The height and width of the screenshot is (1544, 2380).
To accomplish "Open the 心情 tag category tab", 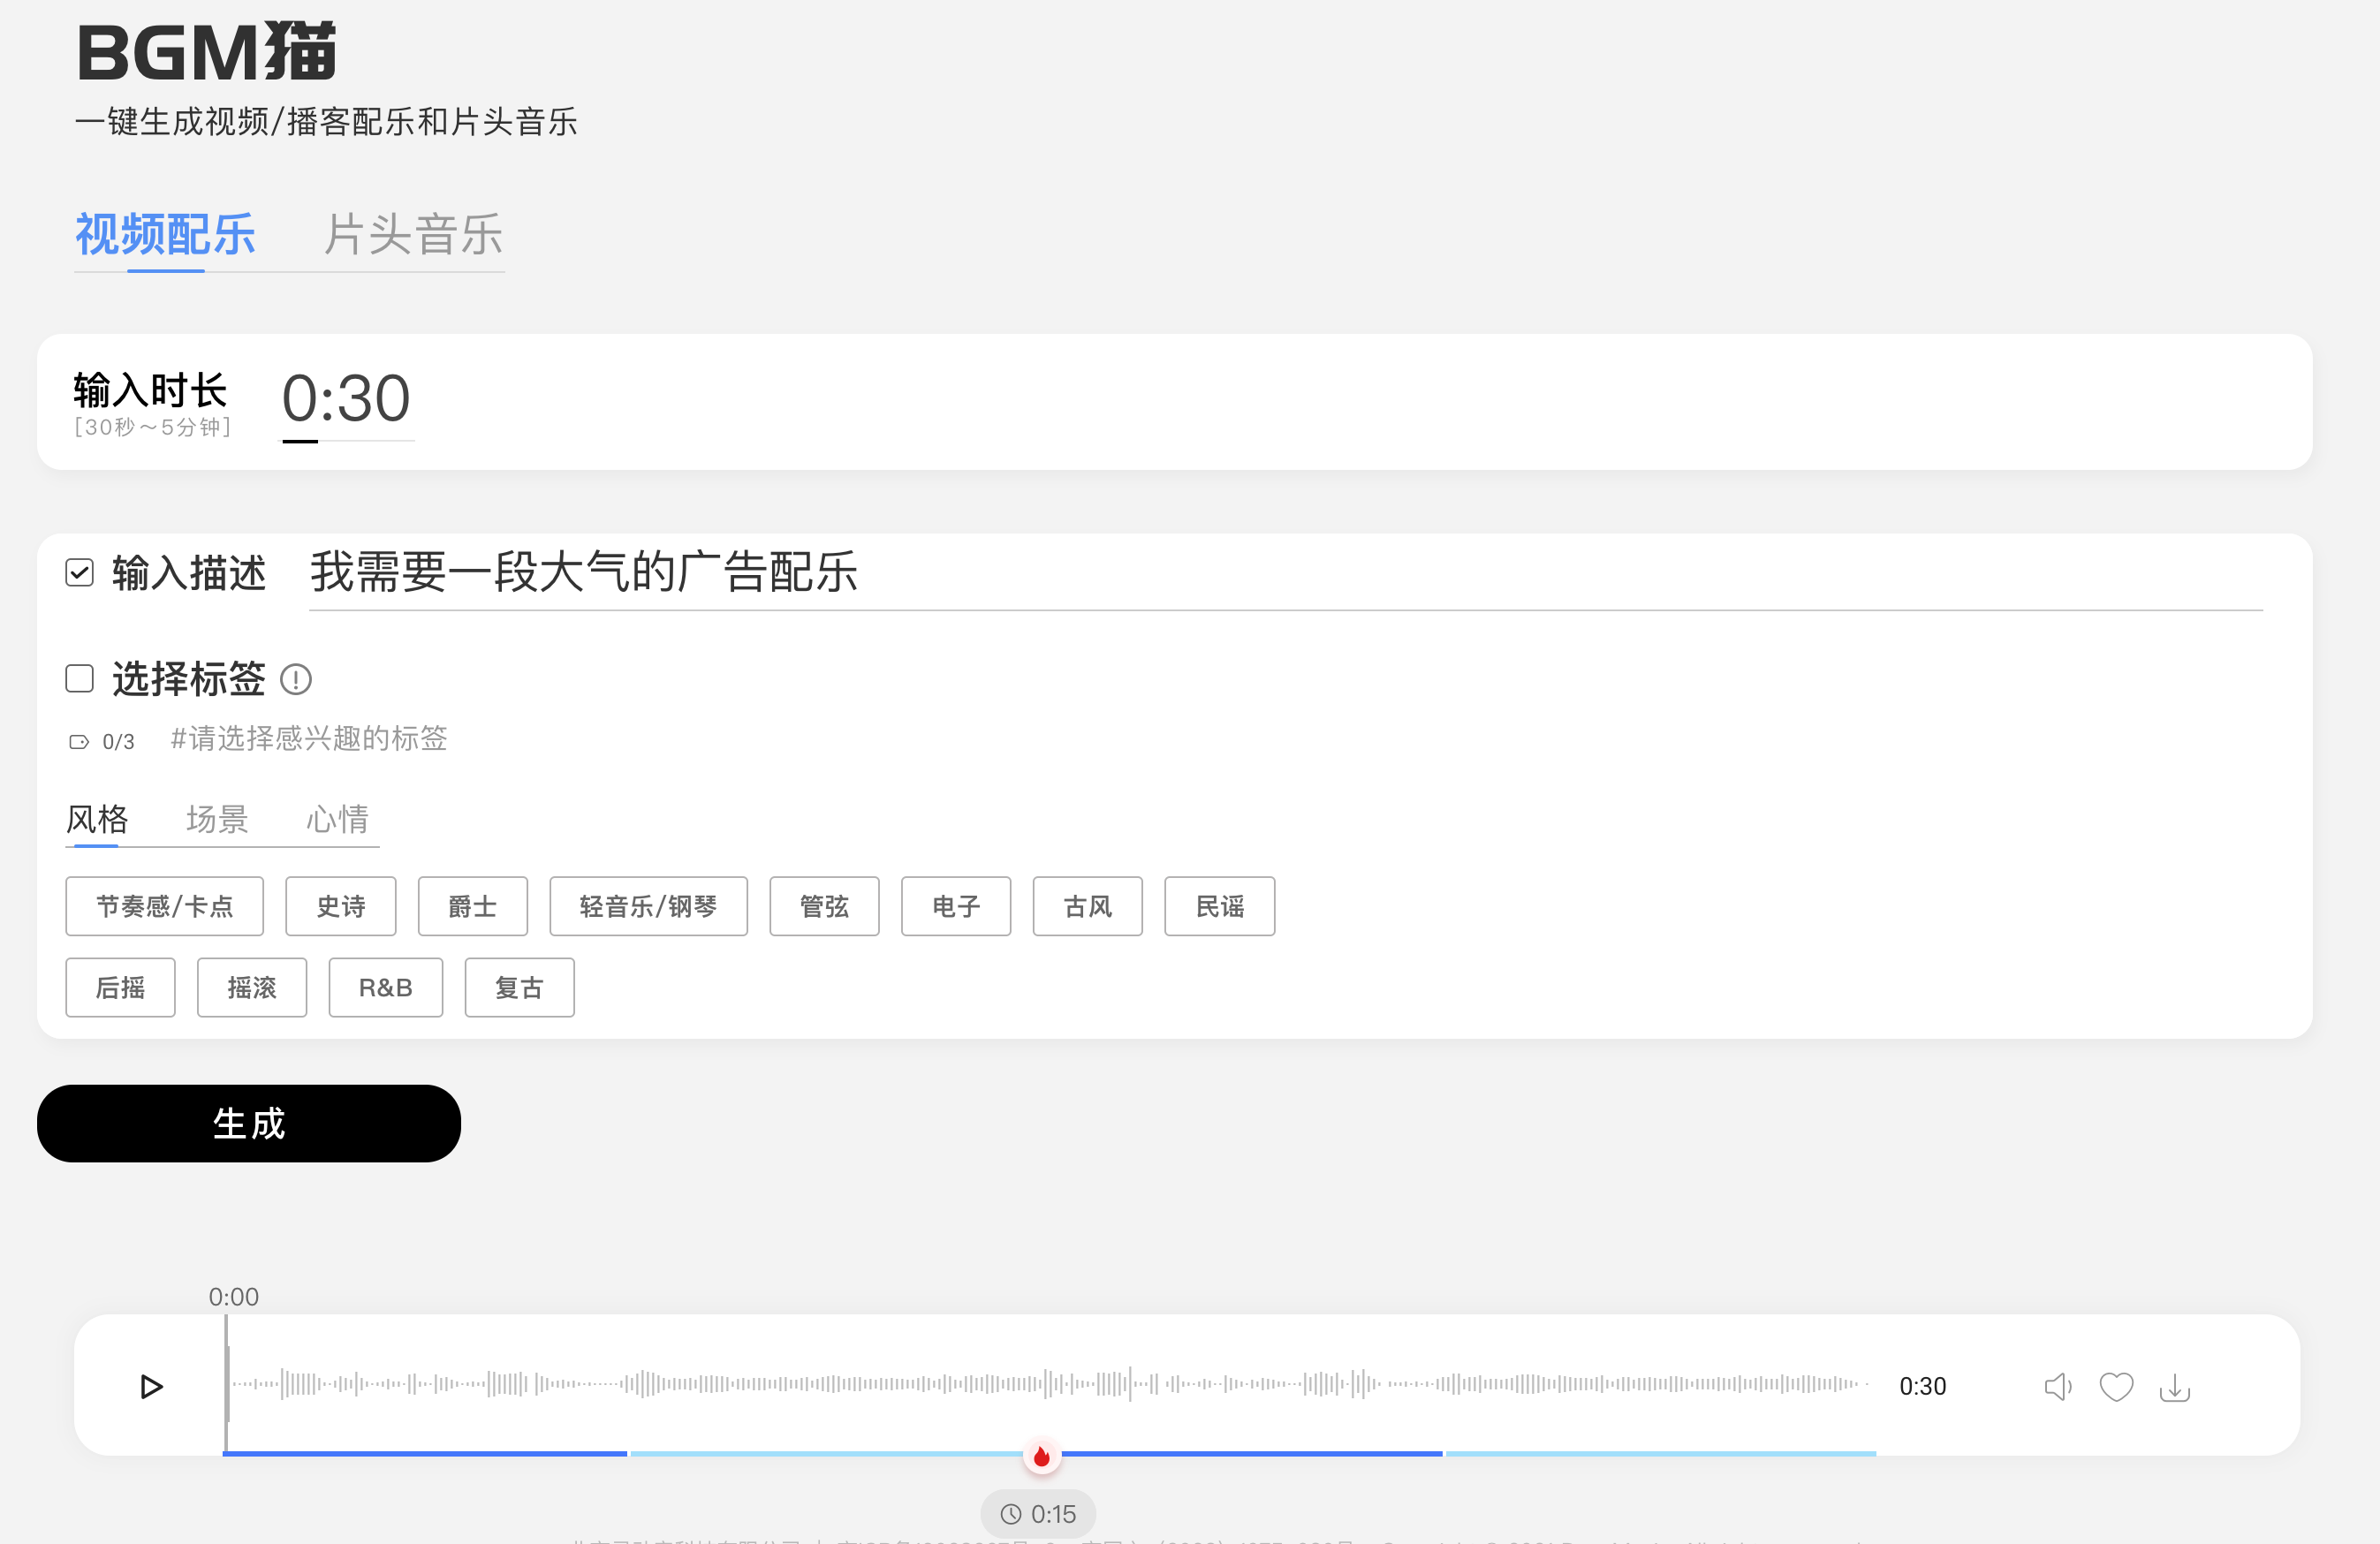I will click(x=337, y=819).
